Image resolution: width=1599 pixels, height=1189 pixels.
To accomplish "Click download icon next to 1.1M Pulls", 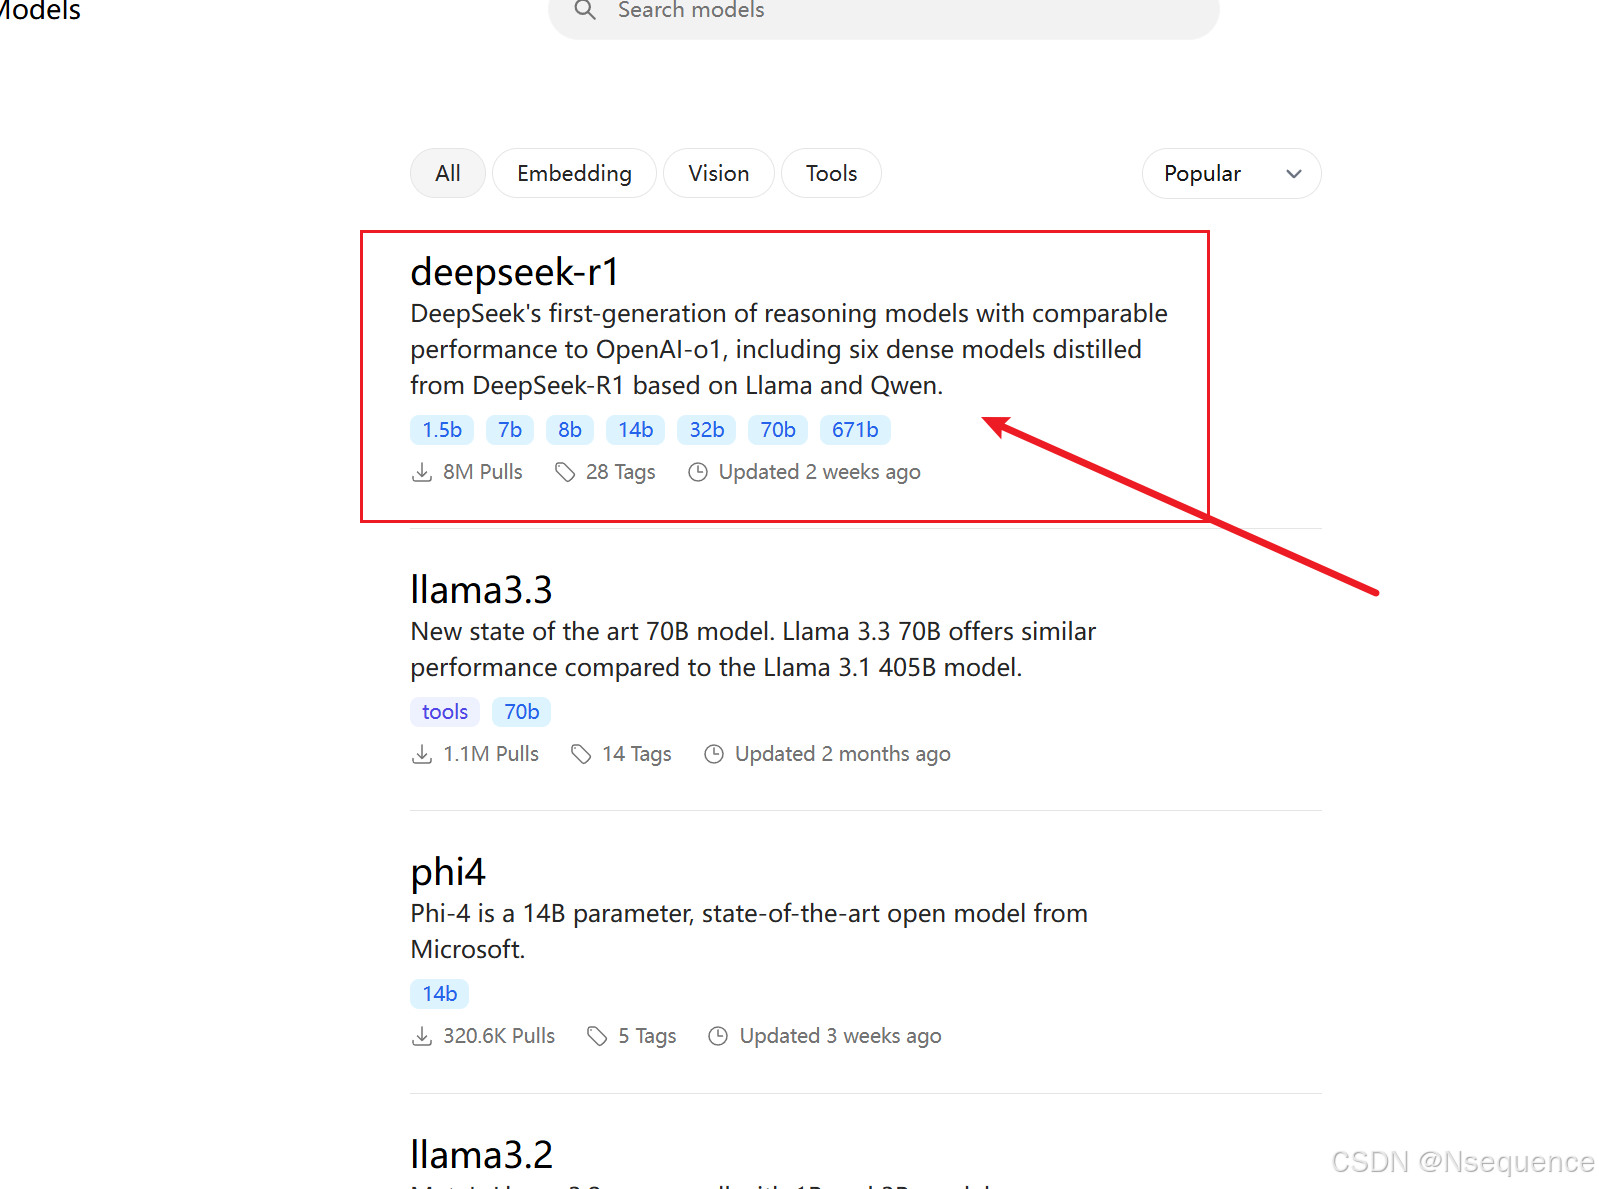I will 422,754.
